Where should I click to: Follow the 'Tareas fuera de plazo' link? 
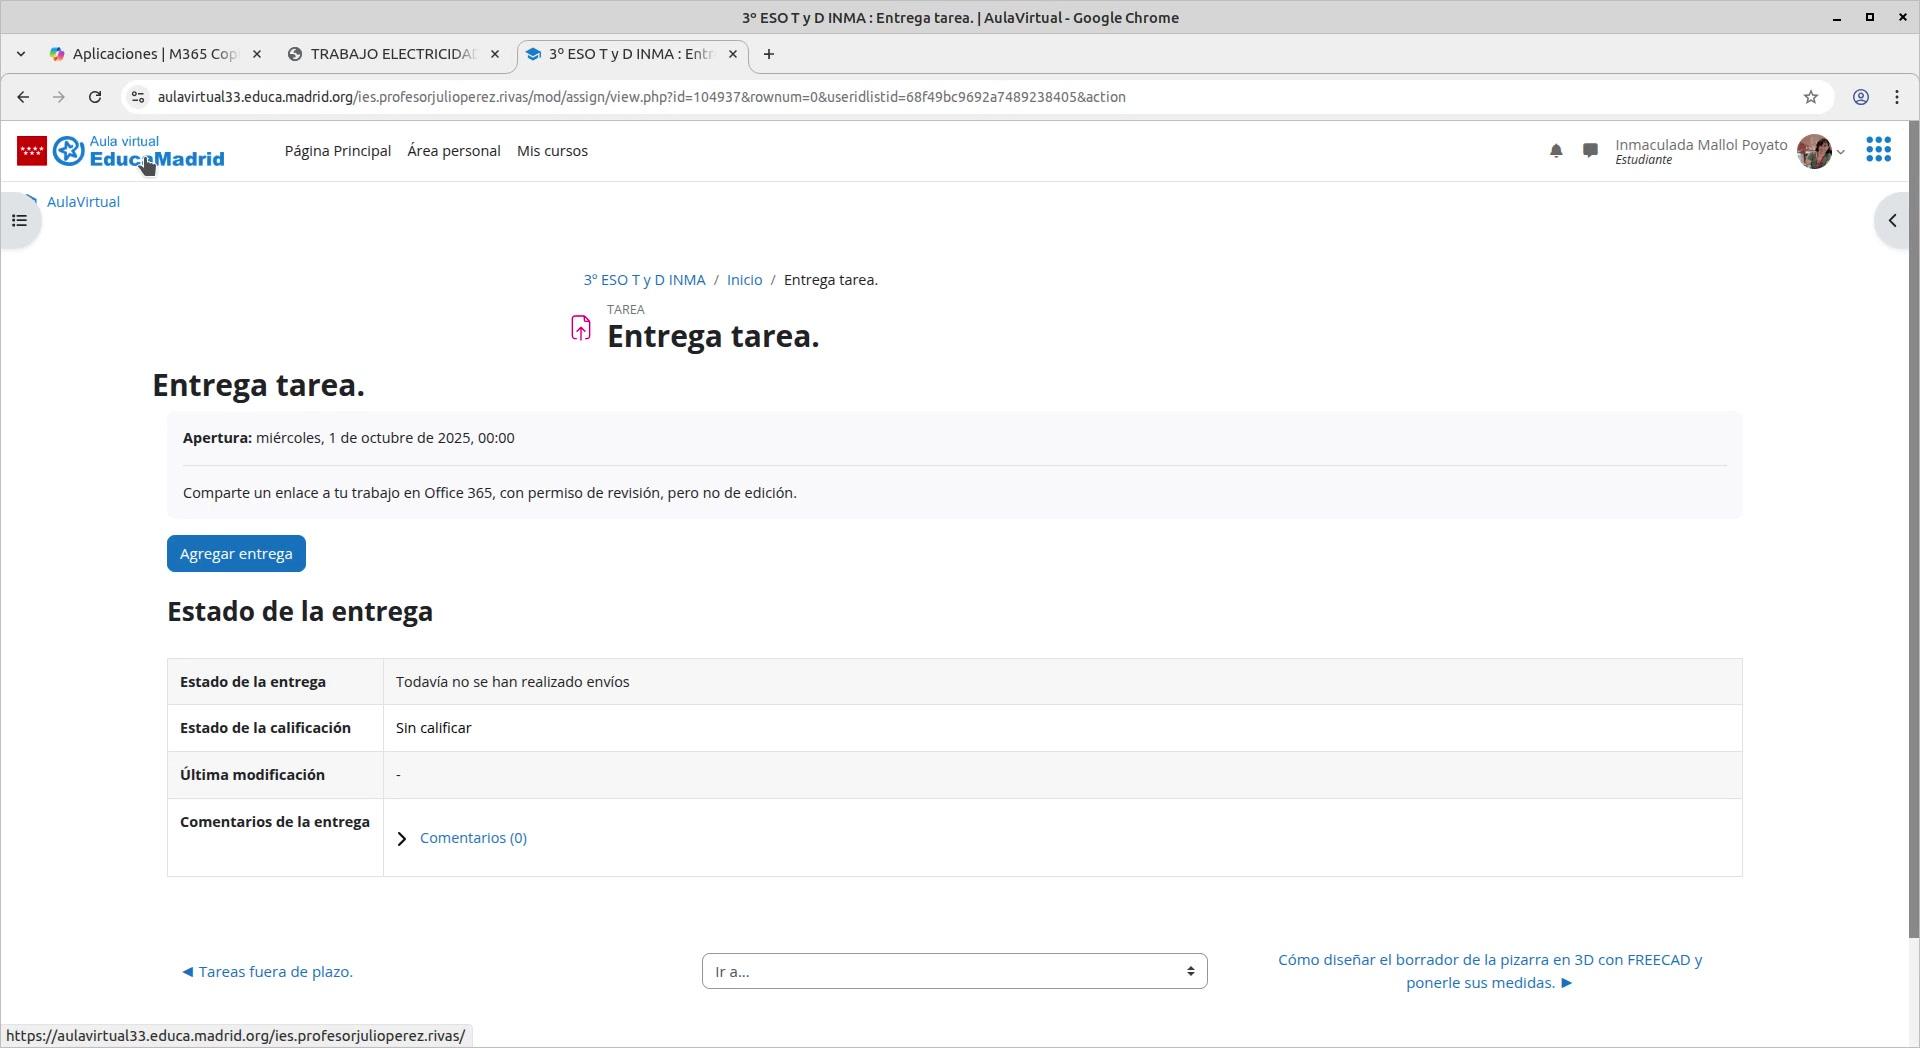coord(267,972)
